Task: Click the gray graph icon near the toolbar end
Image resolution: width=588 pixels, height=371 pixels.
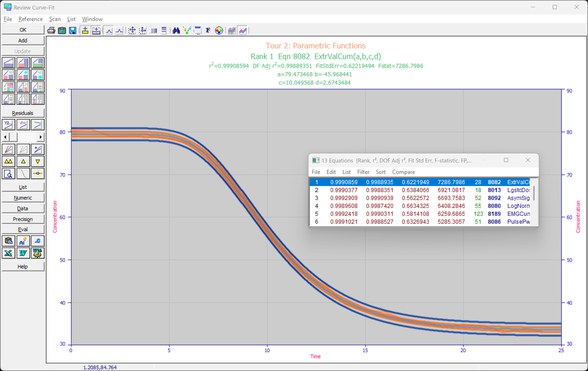Action: click(x=232, y=30)
